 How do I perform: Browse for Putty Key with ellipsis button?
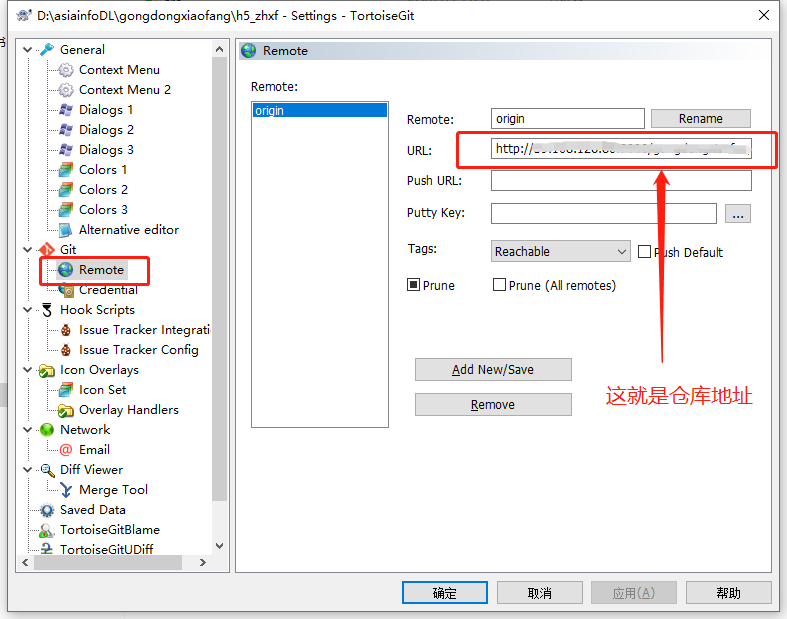coord(738,214)
